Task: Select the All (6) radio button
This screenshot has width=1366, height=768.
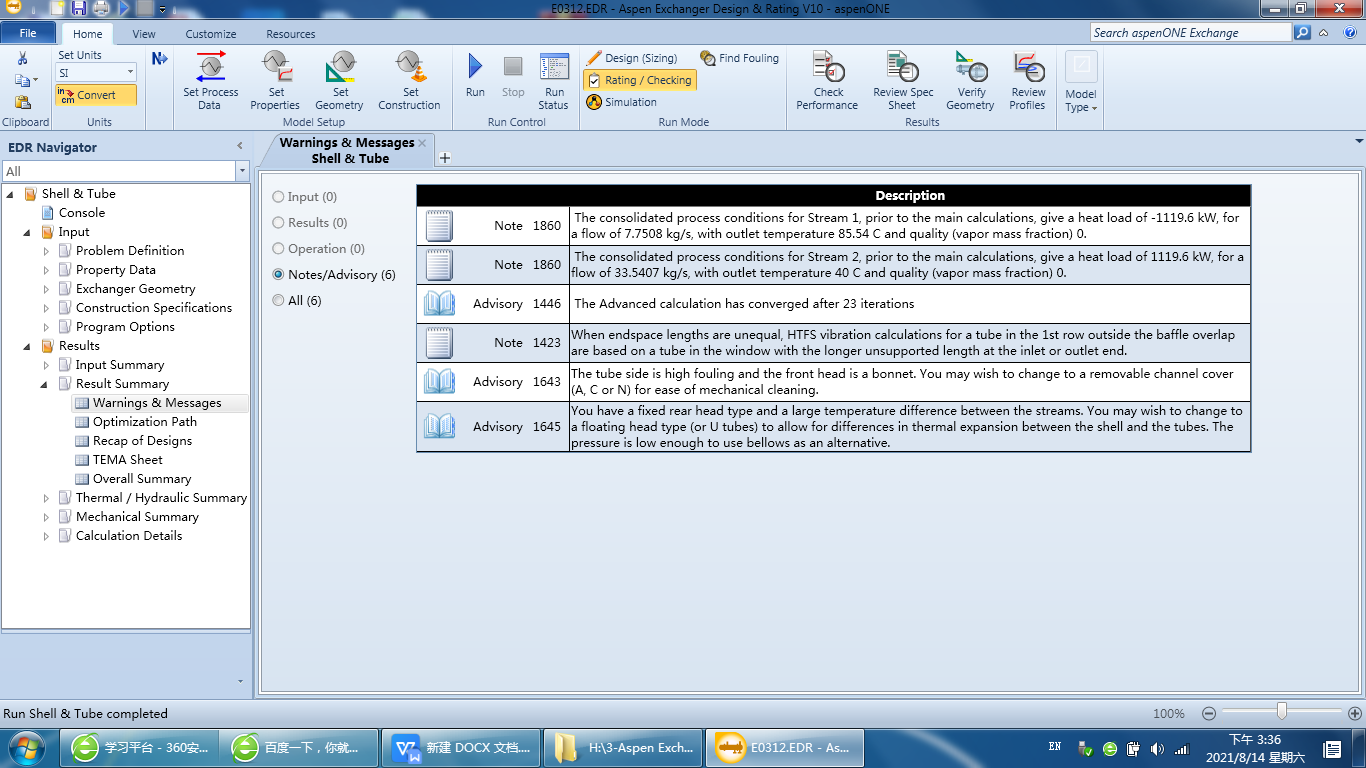Action: [x=279, y=301]
